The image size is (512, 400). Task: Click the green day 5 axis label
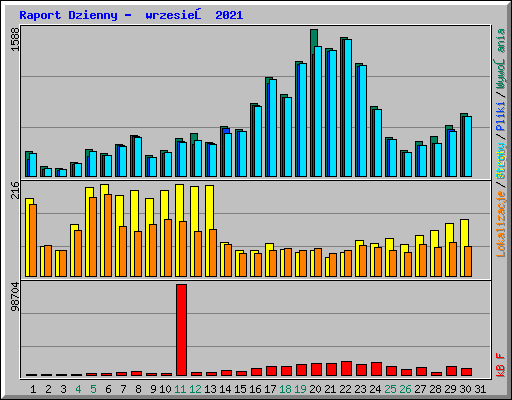tap(93, 389)
